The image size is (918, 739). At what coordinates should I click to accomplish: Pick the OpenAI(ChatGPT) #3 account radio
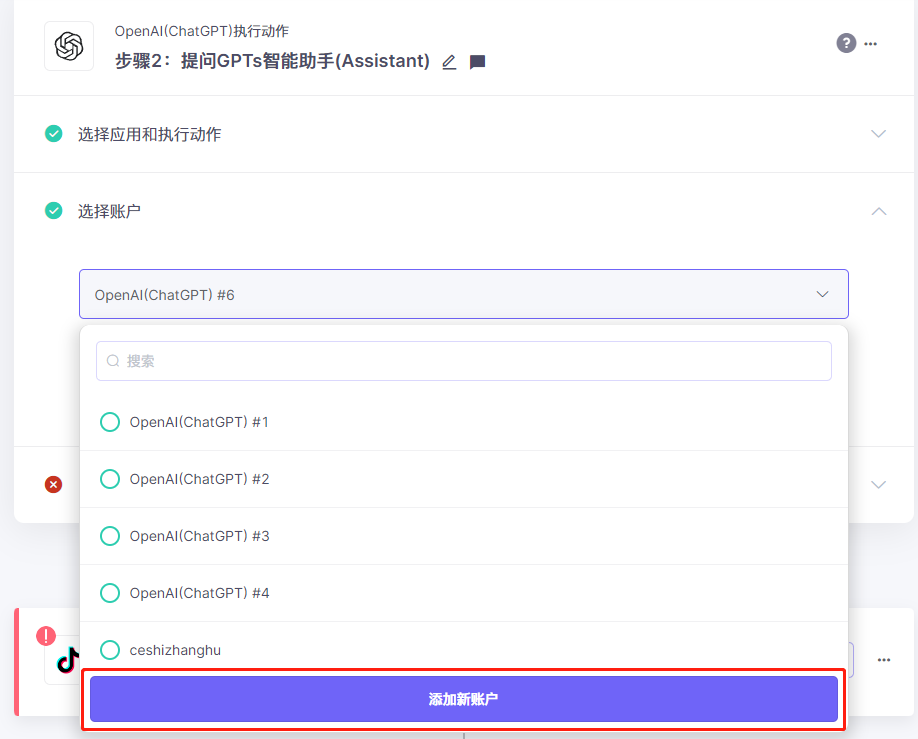tap(110, 536)
